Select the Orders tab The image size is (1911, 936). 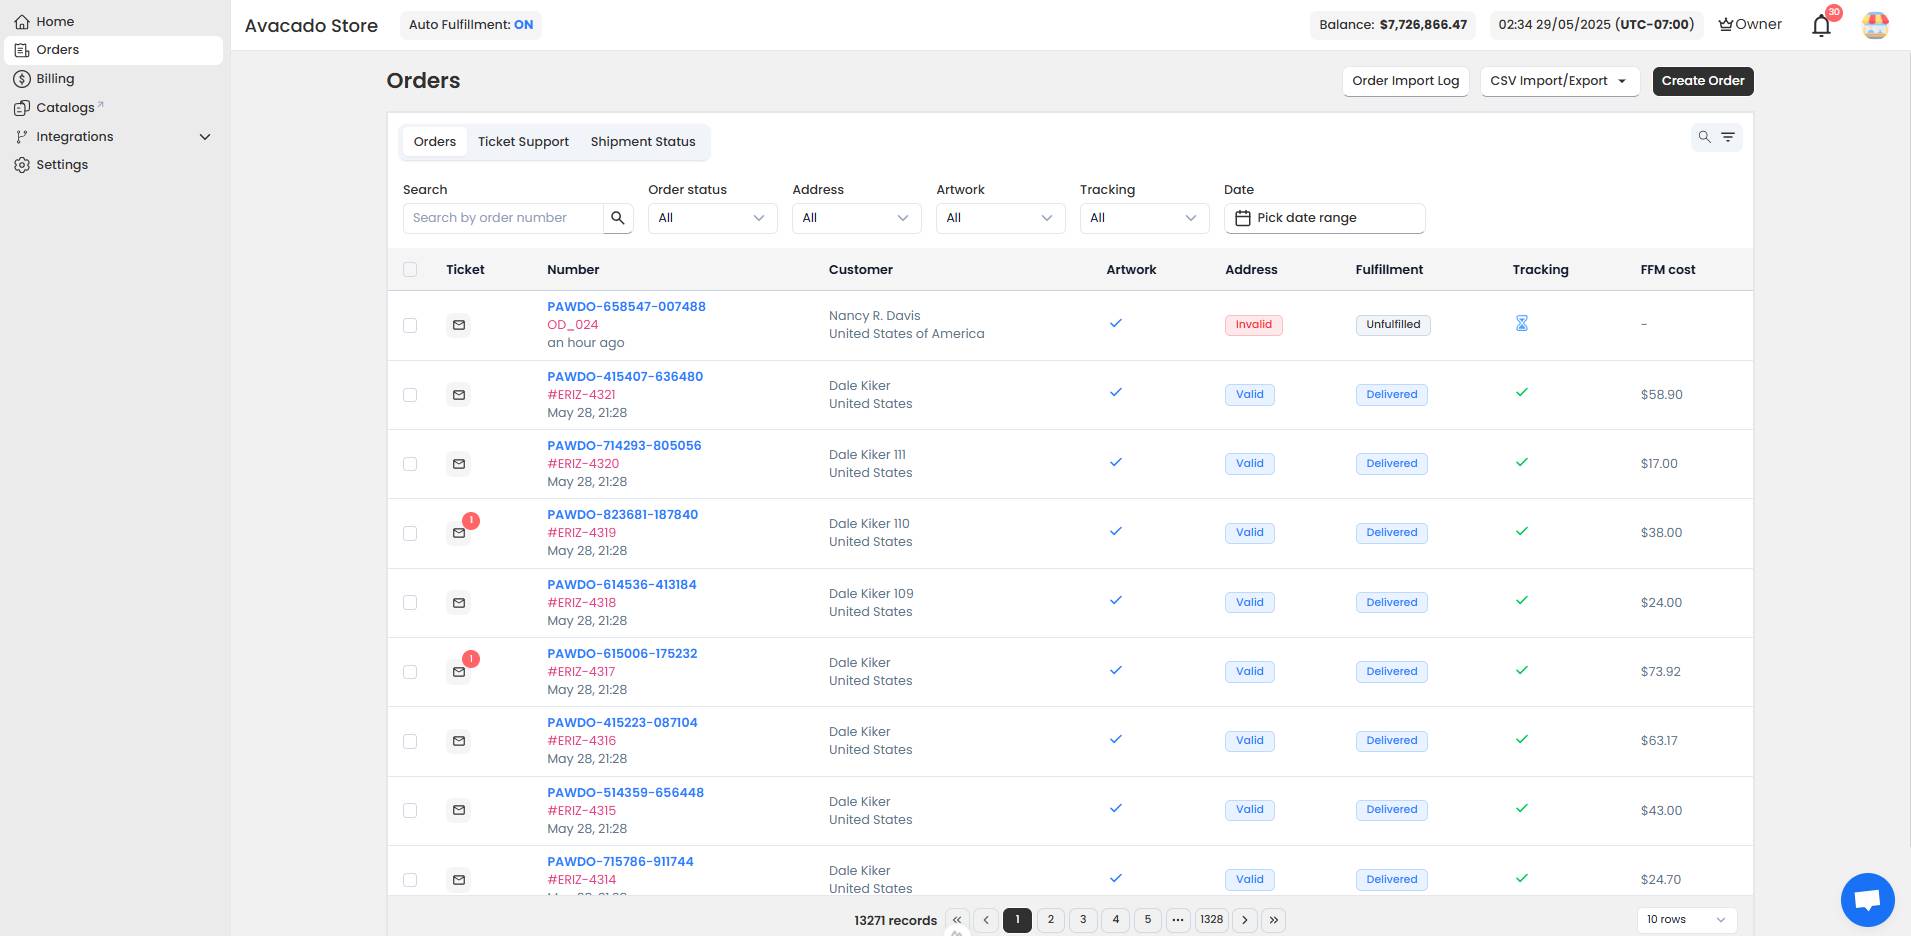(435, 142)
